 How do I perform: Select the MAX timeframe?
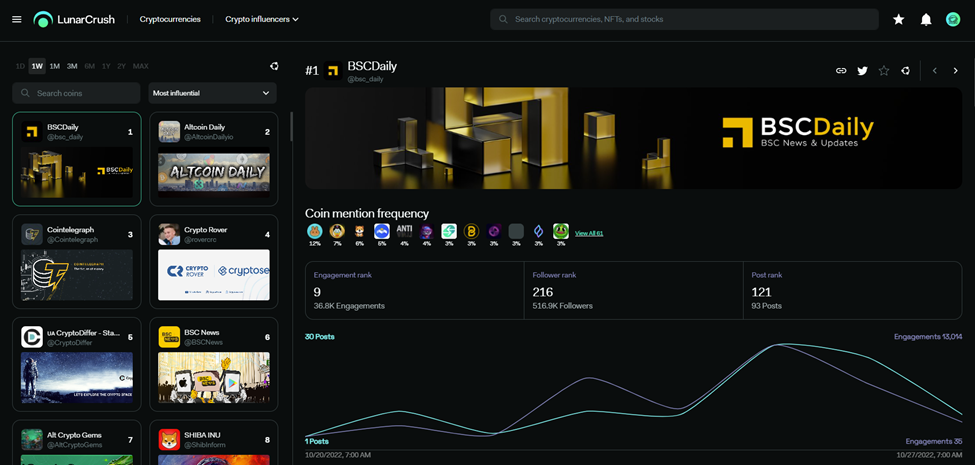[141, 66]
